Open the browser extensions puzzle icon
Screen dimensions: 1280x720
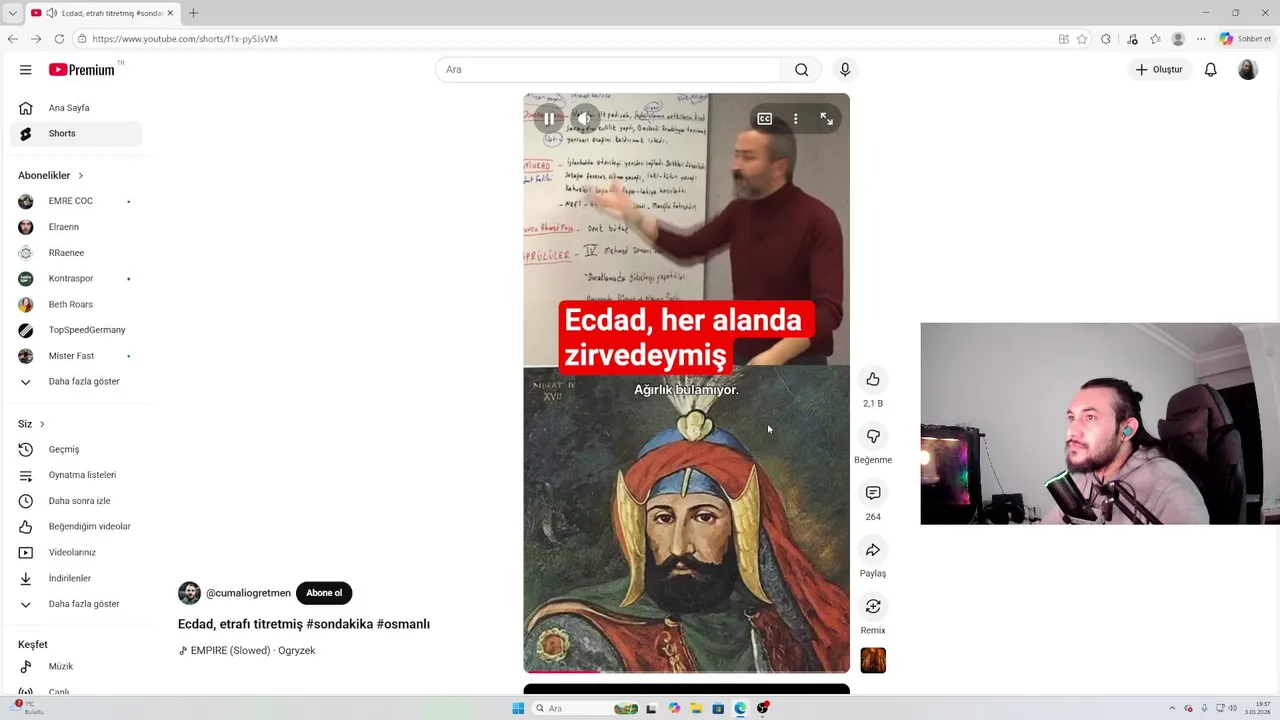pyautogui.click(x=1105, y=39)
